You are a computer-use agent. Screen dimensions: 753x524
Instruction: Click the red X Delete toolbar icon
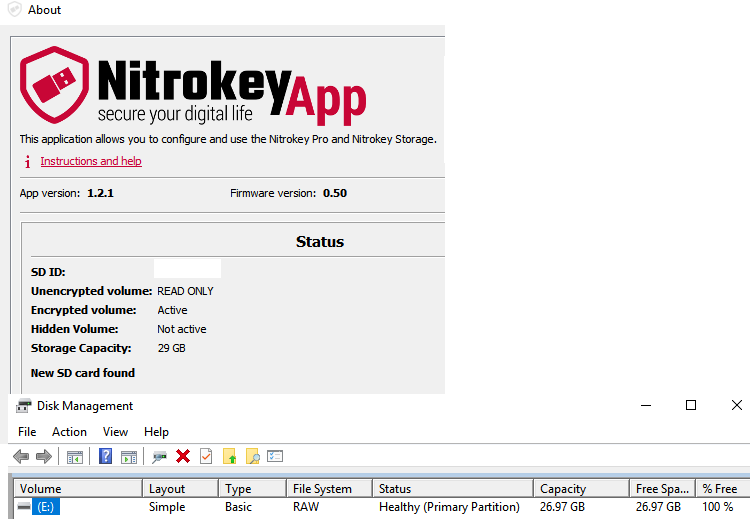click(x=183, y=456)
